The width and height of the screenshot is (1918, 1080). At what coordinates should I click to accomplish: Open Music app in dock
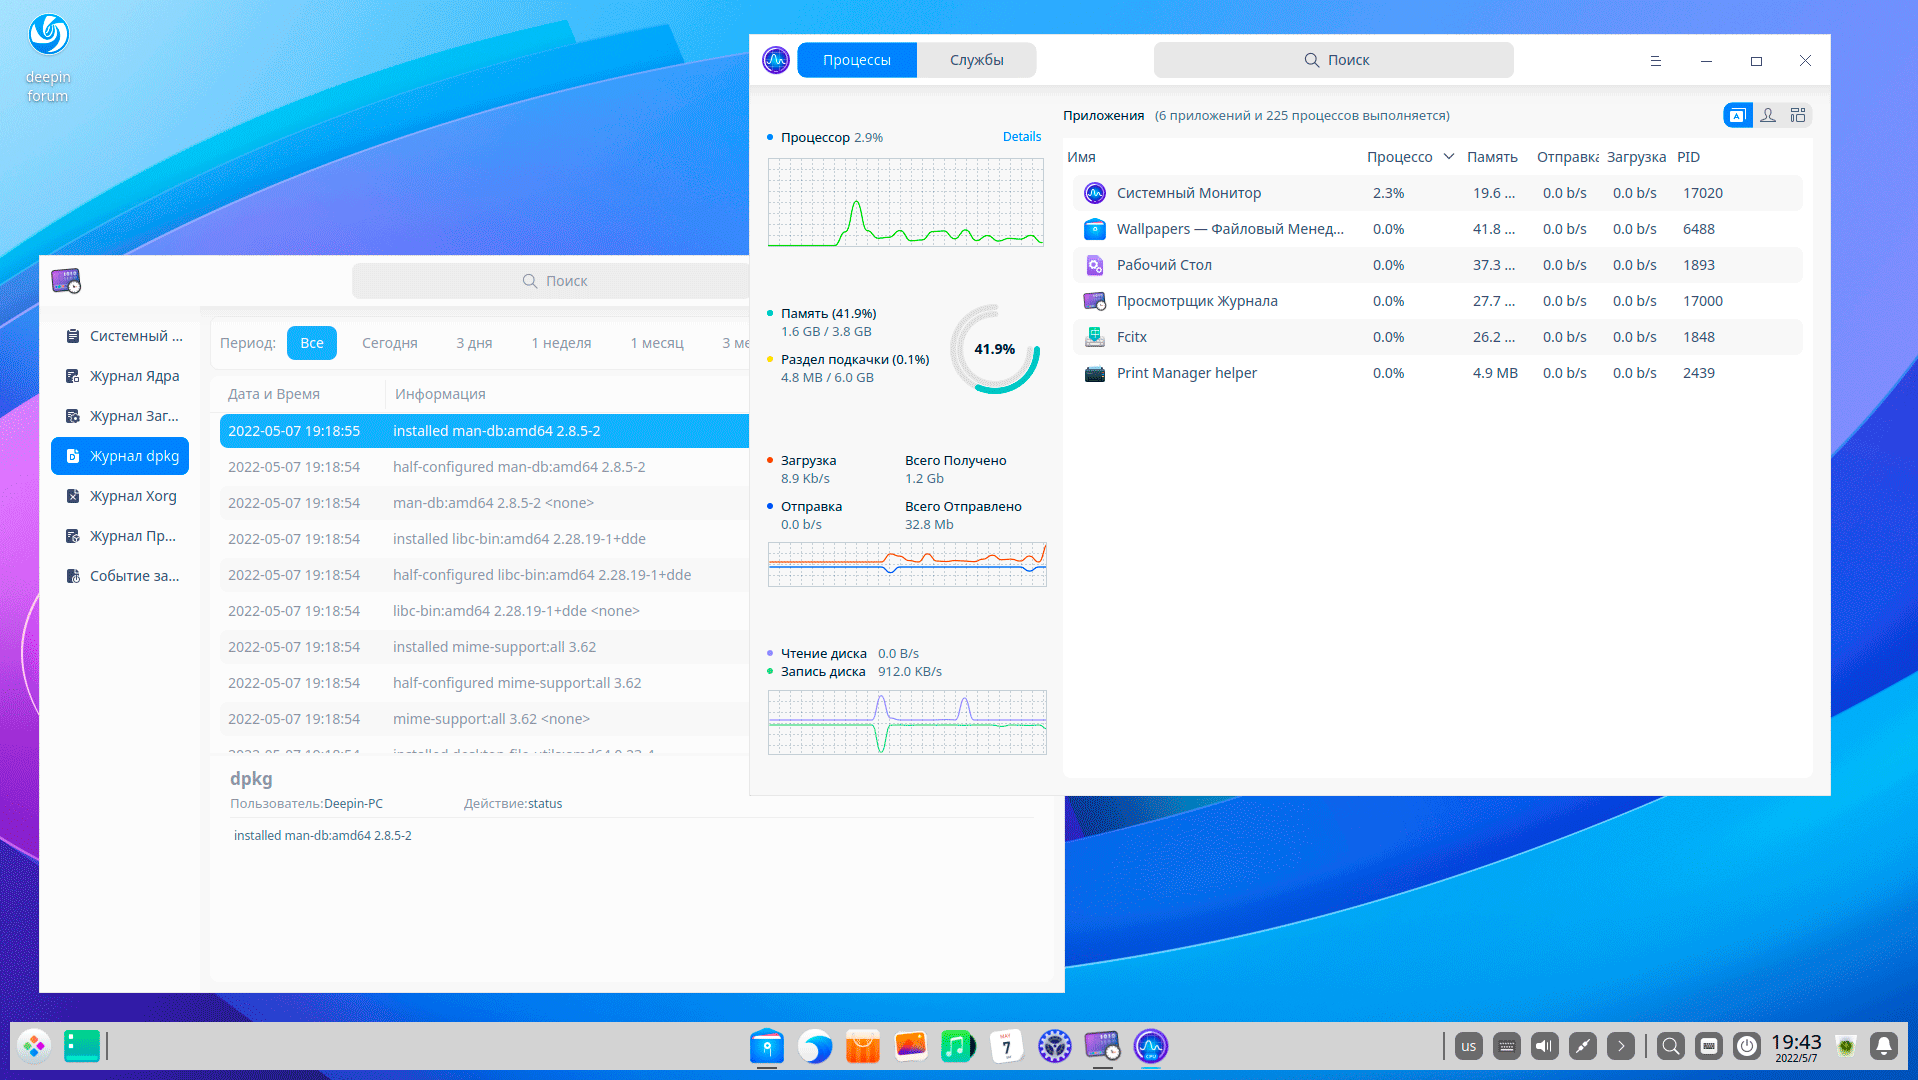point(957,1046)
